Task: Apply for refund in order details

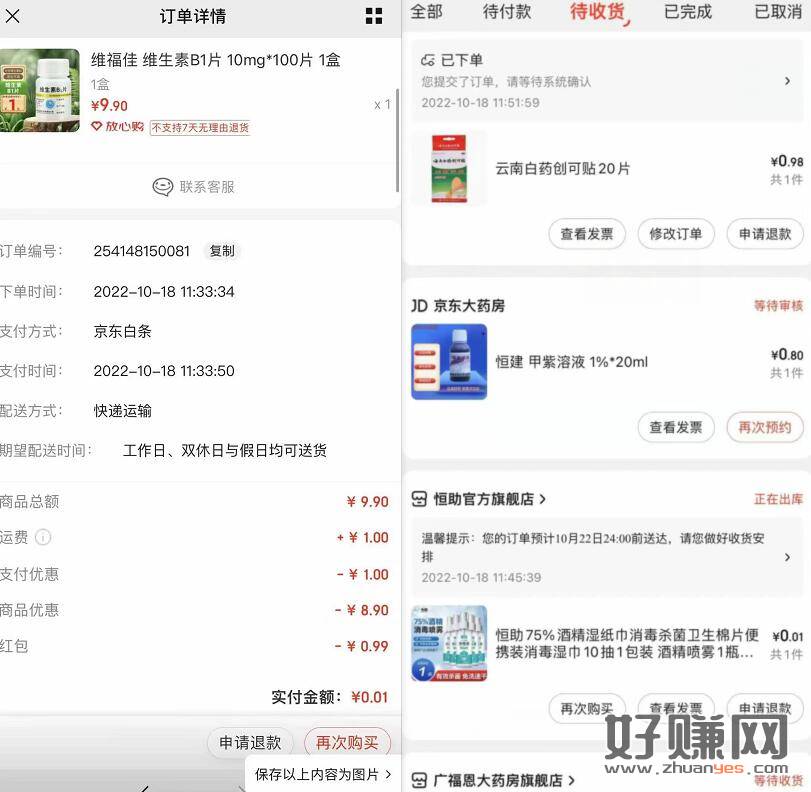Action: click(250, 743)
